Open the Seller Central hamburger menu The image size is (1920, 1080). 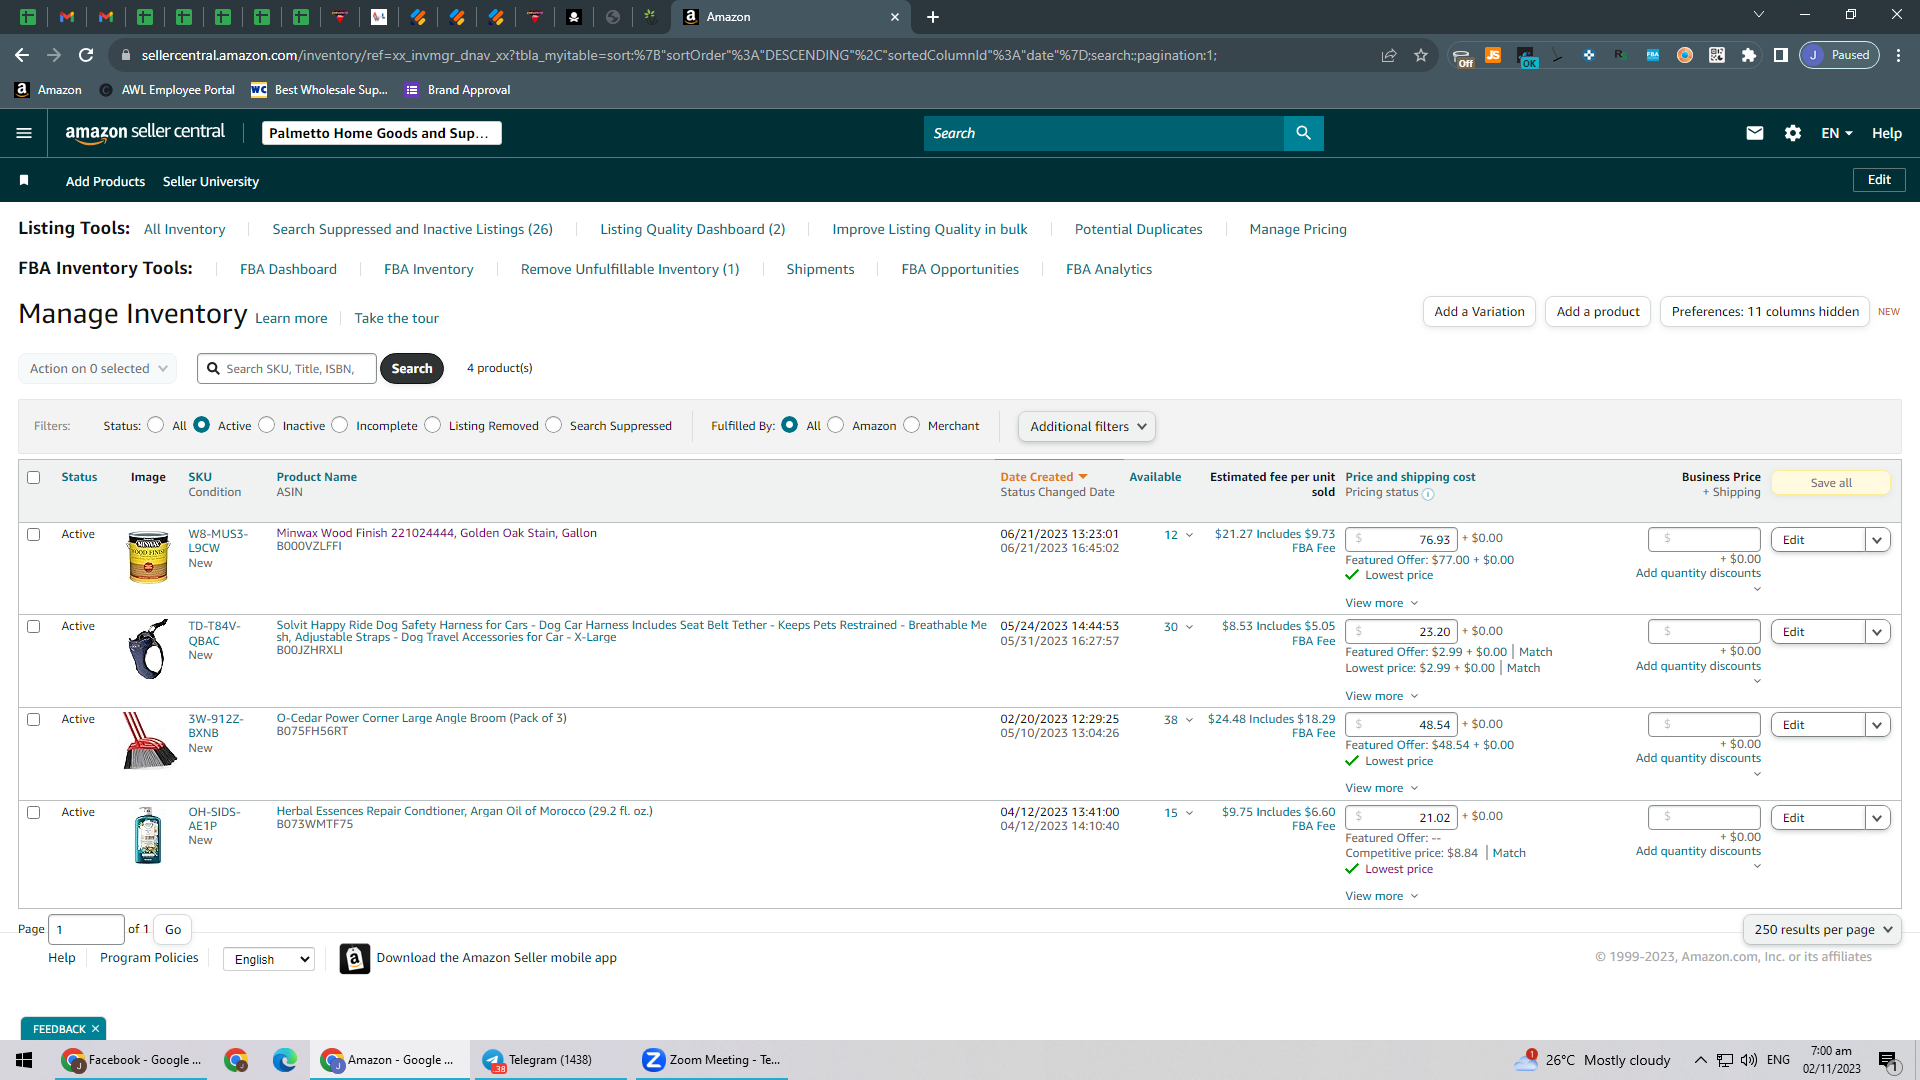[x=24, y=133]
